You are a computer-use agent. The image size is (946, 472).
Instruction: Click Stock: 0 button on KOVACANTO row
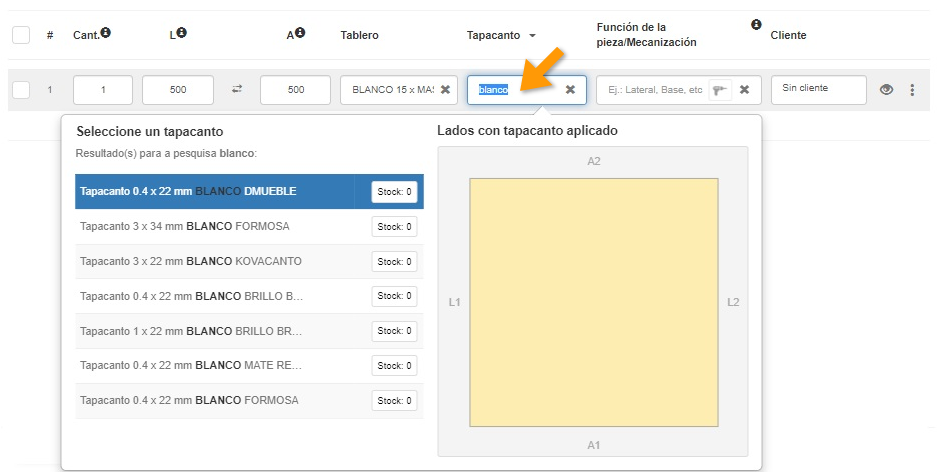[x=395, y=262]
